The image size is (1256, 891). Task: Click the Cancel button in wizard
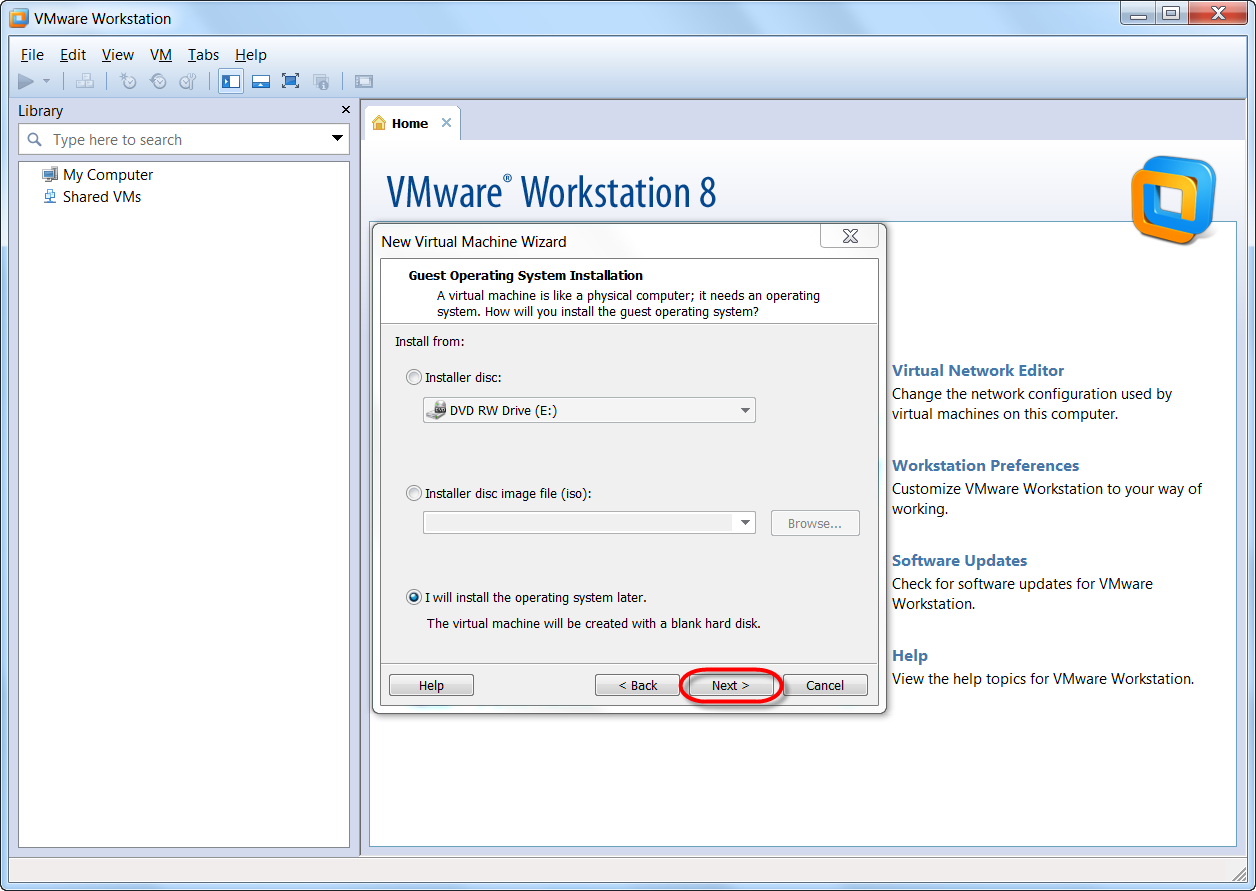(x=825, y=685)
